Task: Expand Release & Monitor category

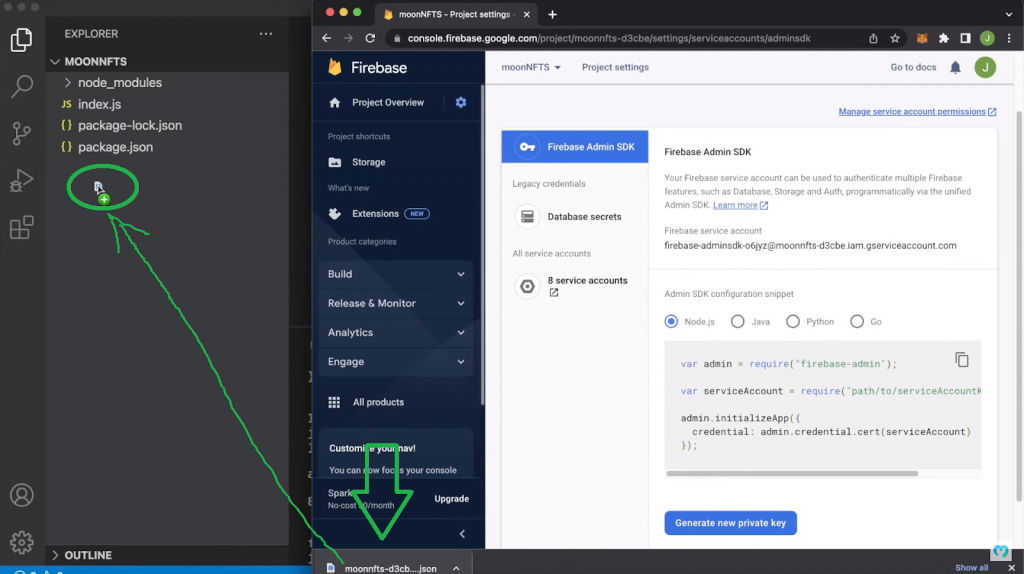Action: (x=396, y=303)
